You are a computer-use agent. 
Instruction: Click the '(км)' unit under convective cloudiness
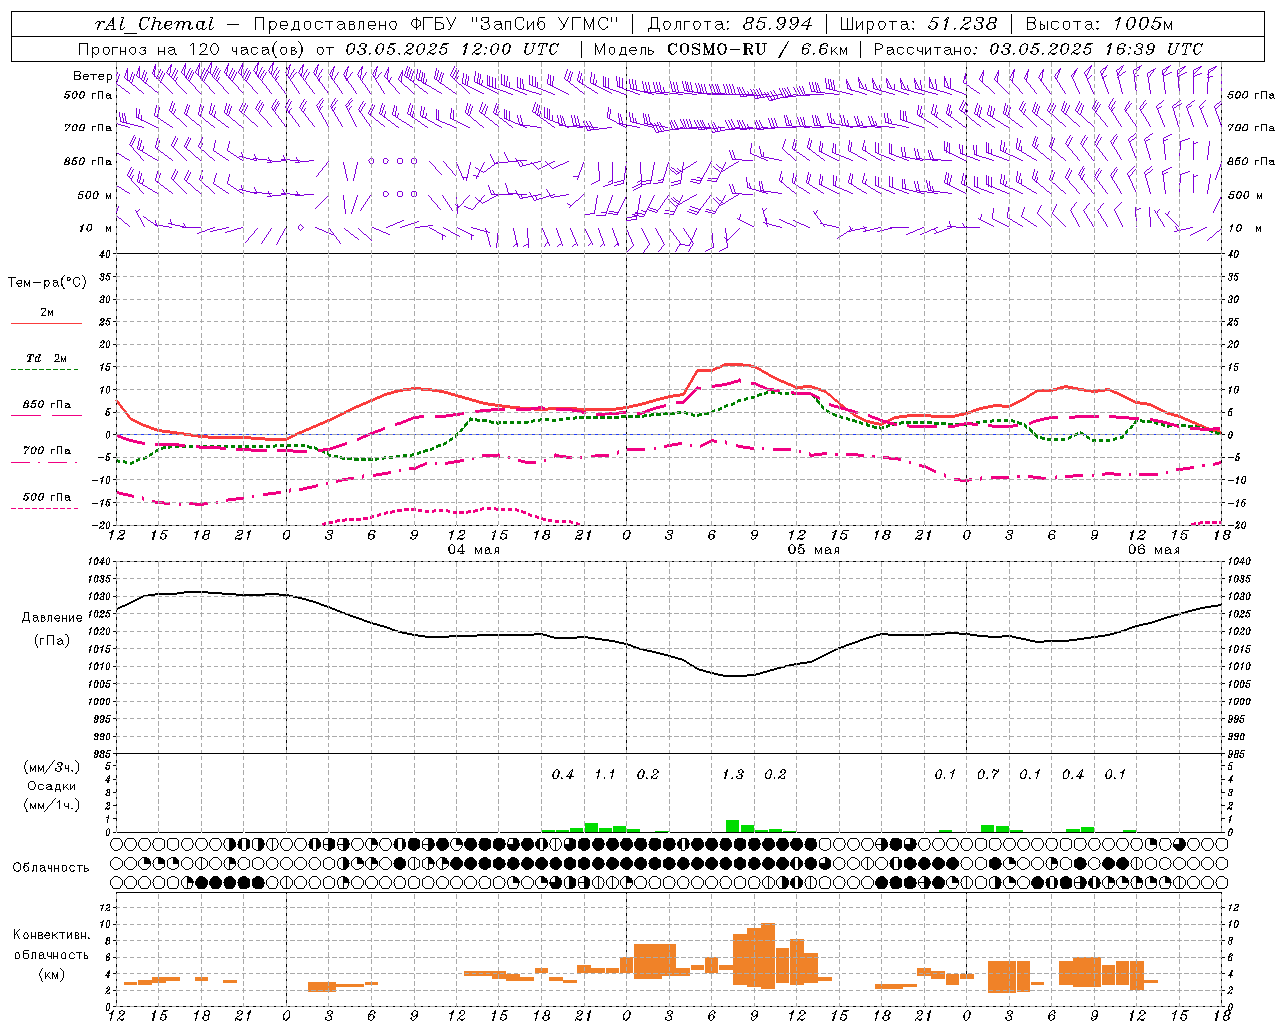(x=52, y=975)
